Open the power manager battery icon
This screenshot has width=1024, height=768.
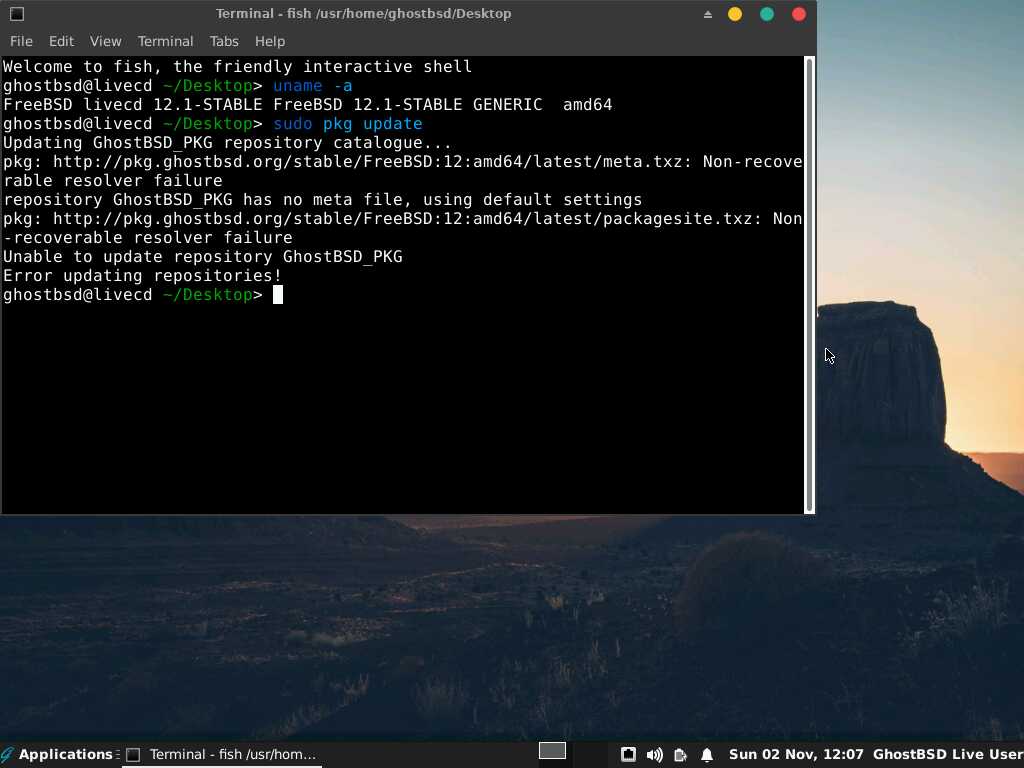[x=680, y=755]
